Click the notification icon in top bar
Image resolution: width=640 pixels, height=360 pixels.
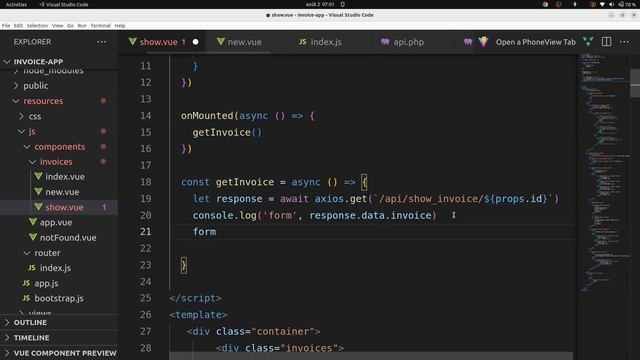pyautogui.click(x=342, y=4)
